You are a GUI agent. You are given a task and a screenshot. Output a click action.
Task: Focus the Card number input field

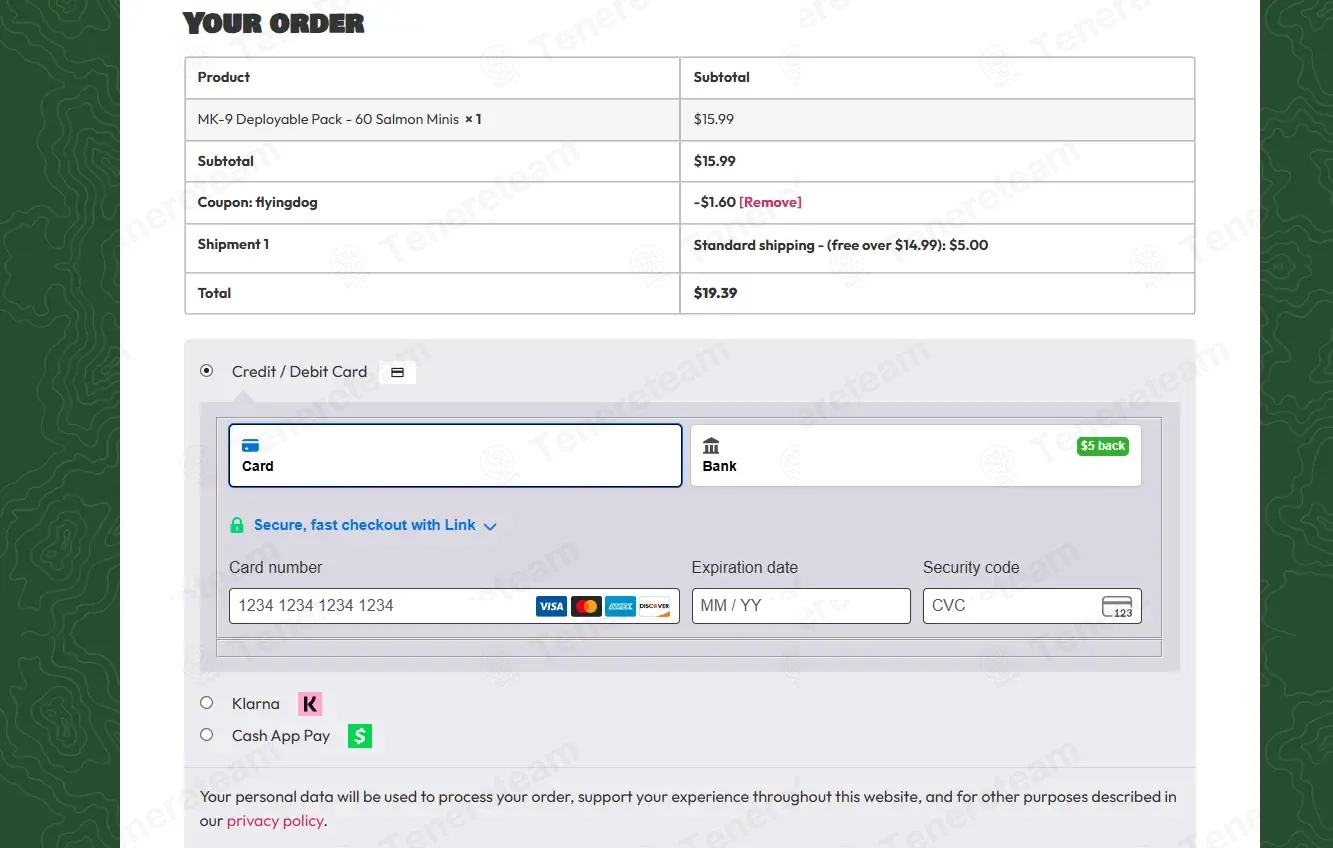(454, 606)
